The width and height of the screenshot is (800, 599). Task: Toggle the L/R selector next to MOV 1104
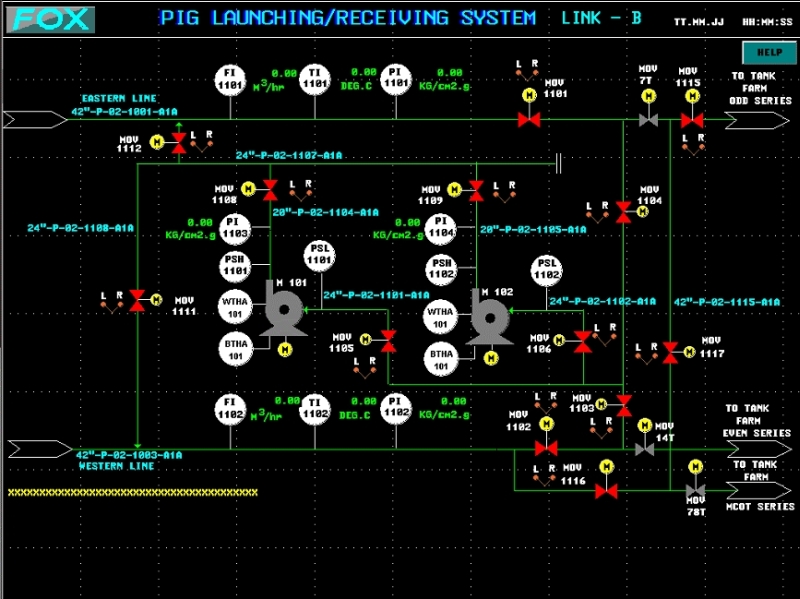pos(598,211)
